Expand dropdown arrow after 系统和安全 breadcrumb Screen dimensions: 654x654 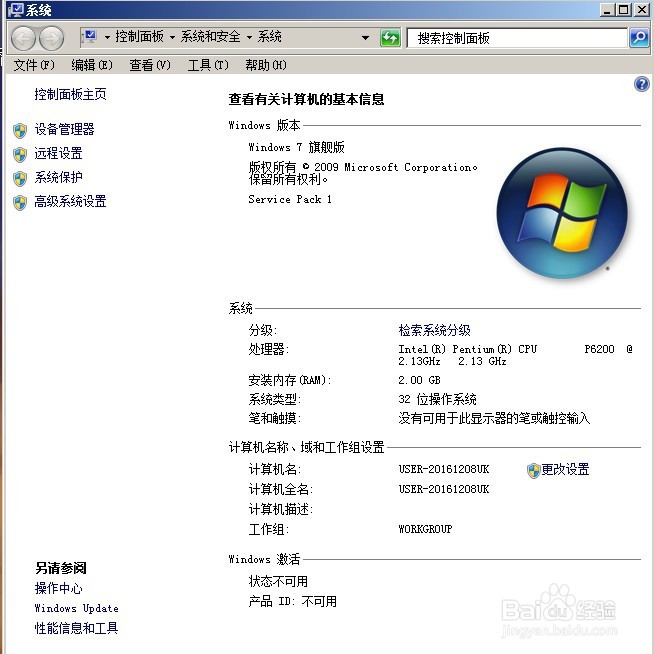coord(249,38)
